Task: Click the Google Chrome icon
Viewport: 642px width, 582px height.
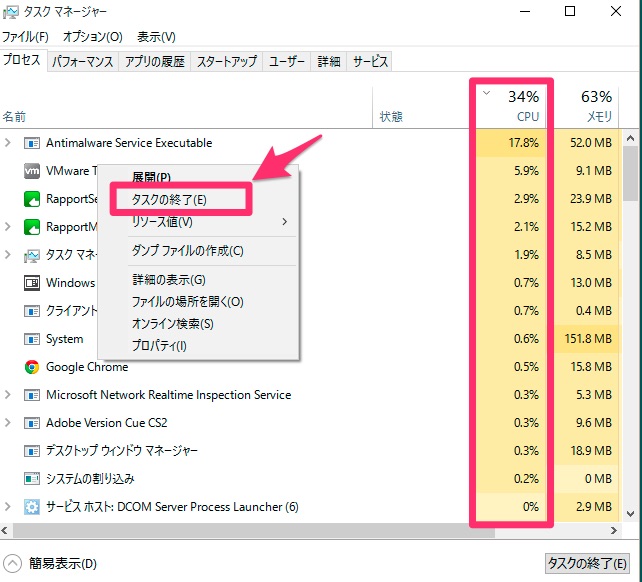Action: pyautogui.click(x=32, y=367)
